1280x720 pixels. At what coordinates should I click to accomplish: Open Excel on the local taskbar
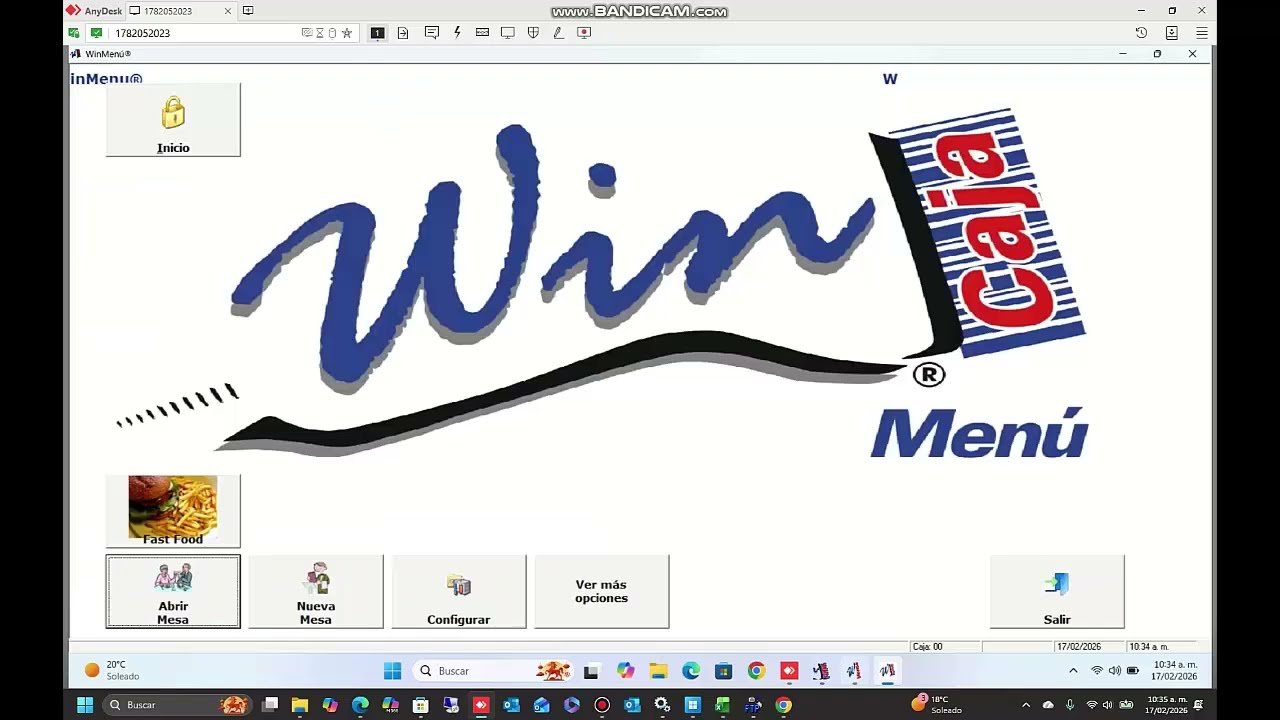722,705
